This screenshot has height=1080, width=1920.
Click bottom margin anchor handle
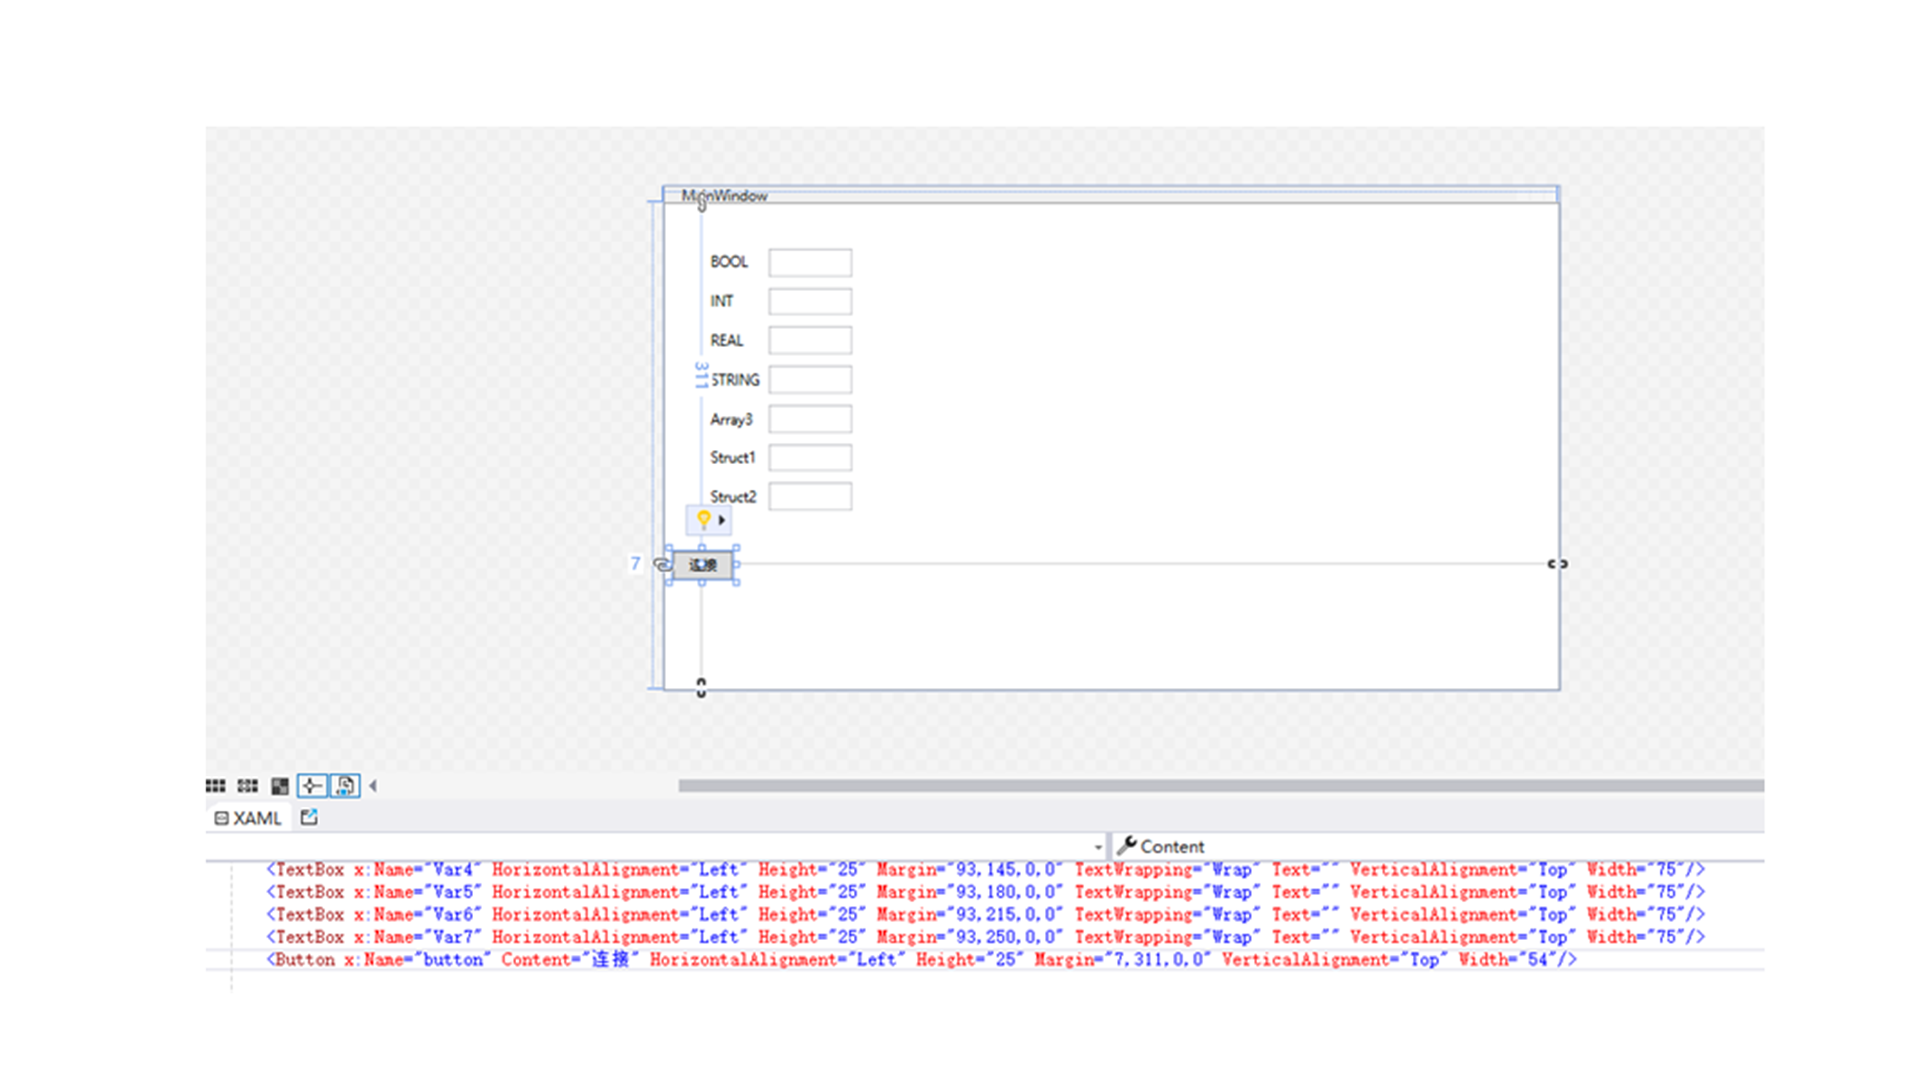pyautogui.click(x=701, y=688)
